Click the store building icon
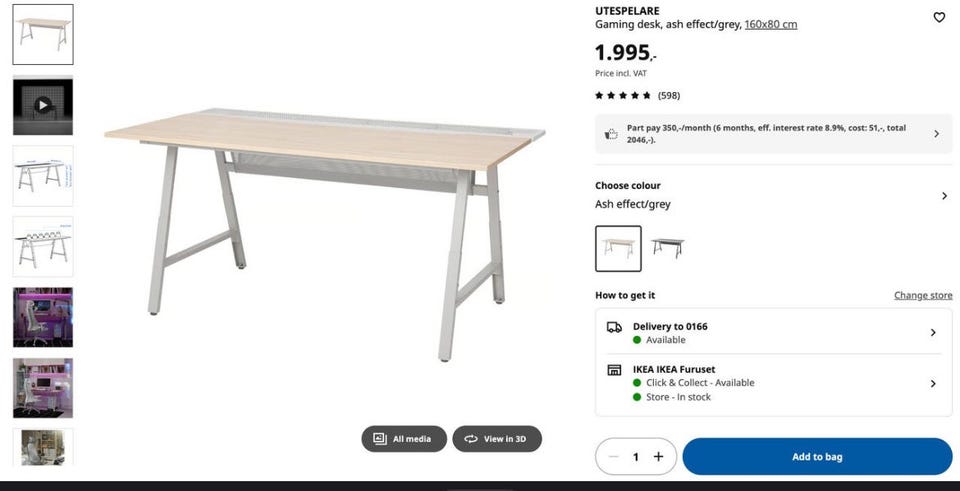The image size is (960, 491). tap(614, 370)
